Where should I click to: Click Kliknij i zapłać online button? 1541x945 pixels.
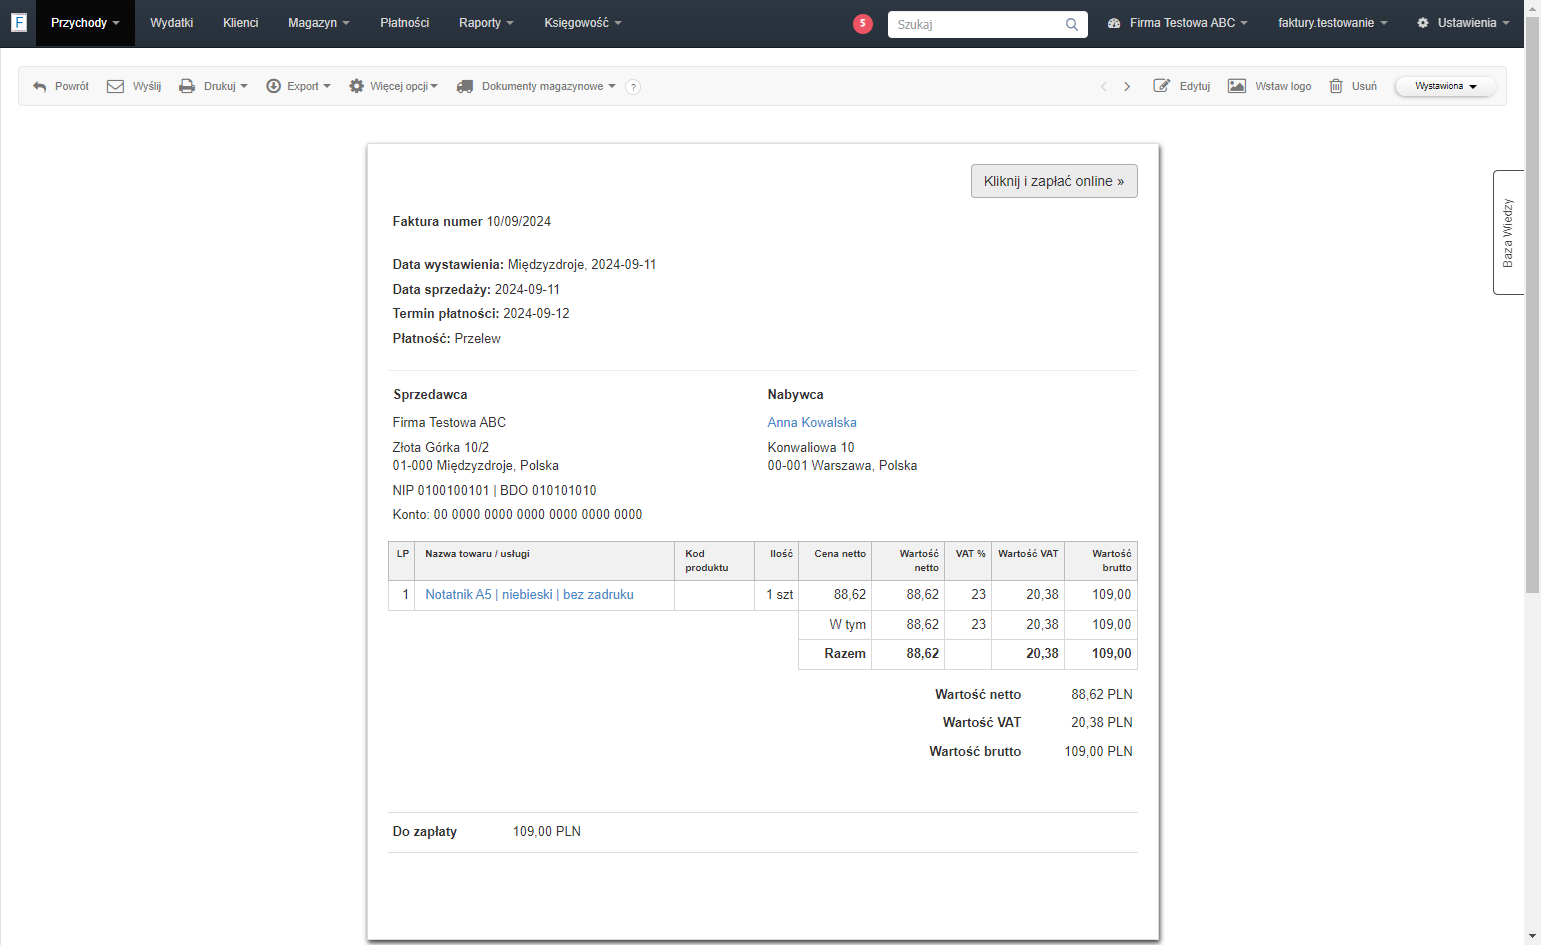tap(1054, 181)
